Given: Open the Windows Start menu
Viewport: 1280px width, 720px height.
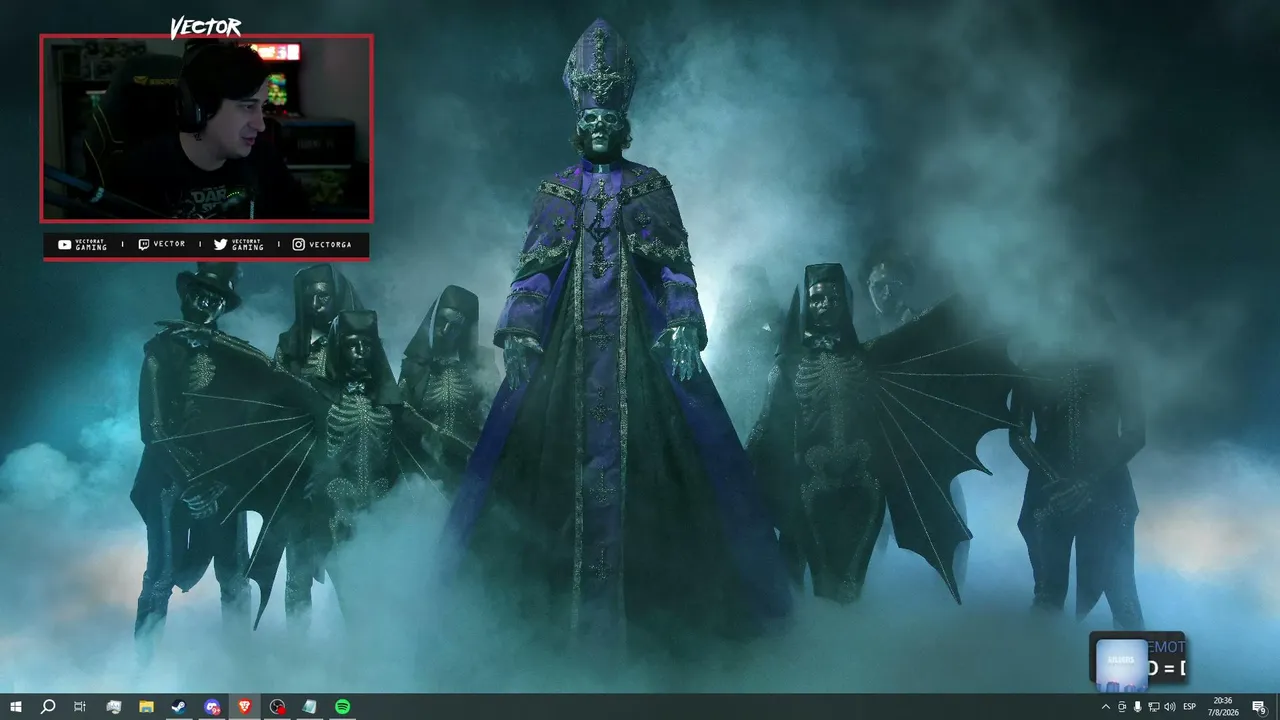Looking at the screenshot, I should (x=15, y=707).
